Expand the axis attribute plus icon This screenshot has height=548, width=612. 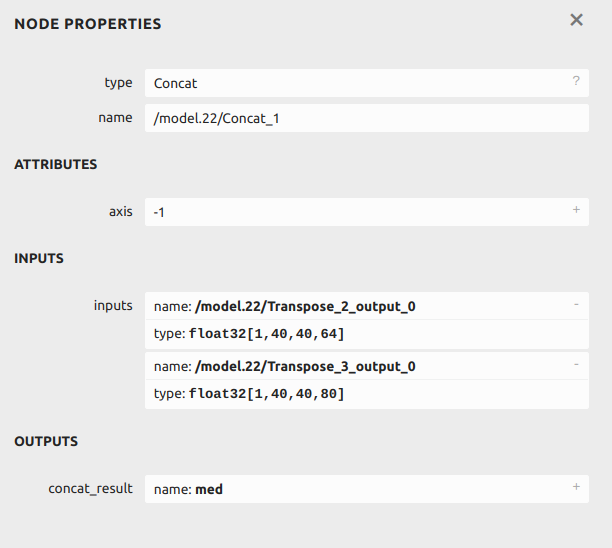(x=576, y=210)
